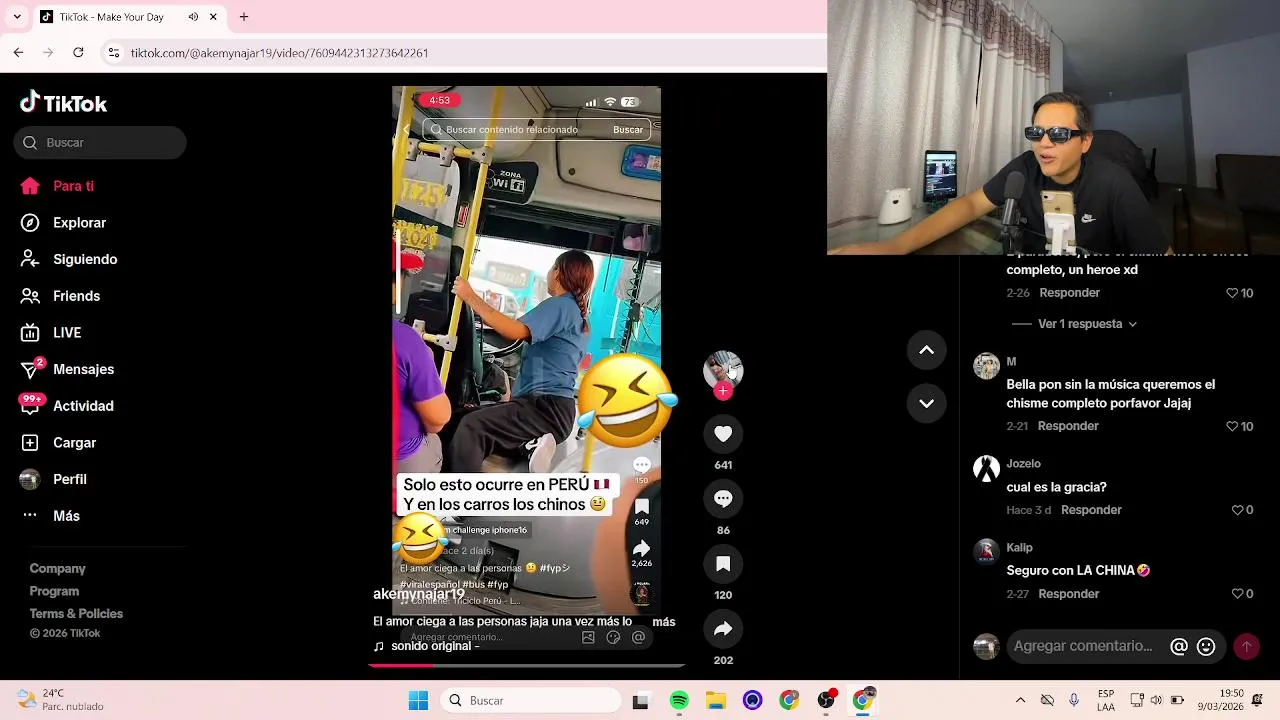
Task: Click the sidebar Buscar search field
Action: pos(100,142)
